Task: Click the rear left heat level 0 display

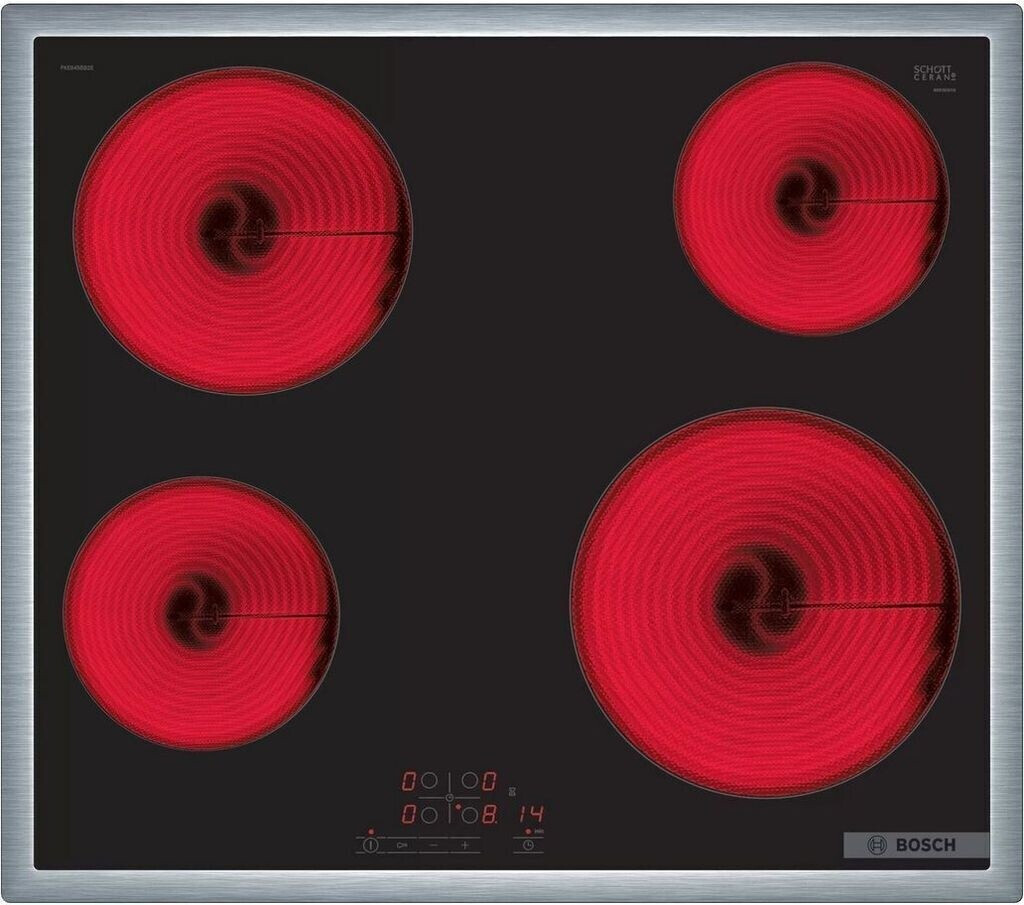Action: [410, 780]
